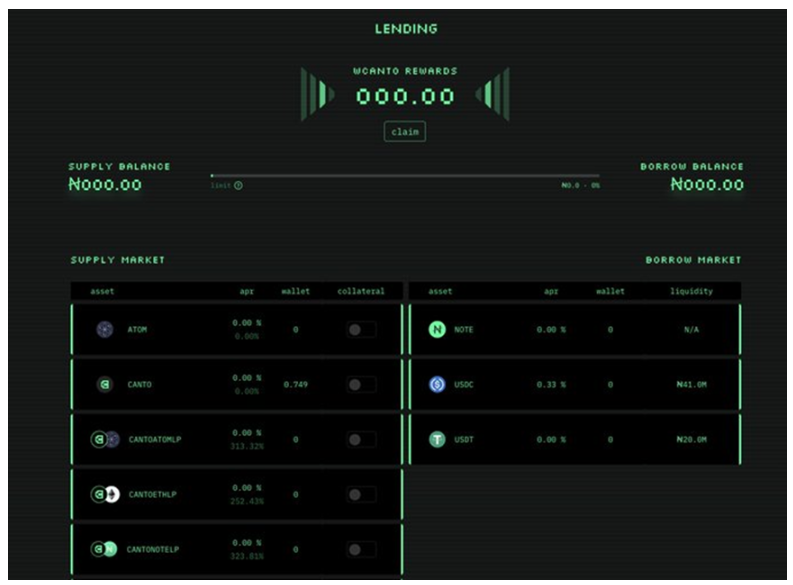793x585 pixels.
Task: Click the borrow limit percentage readout
Action: (581, 186)
